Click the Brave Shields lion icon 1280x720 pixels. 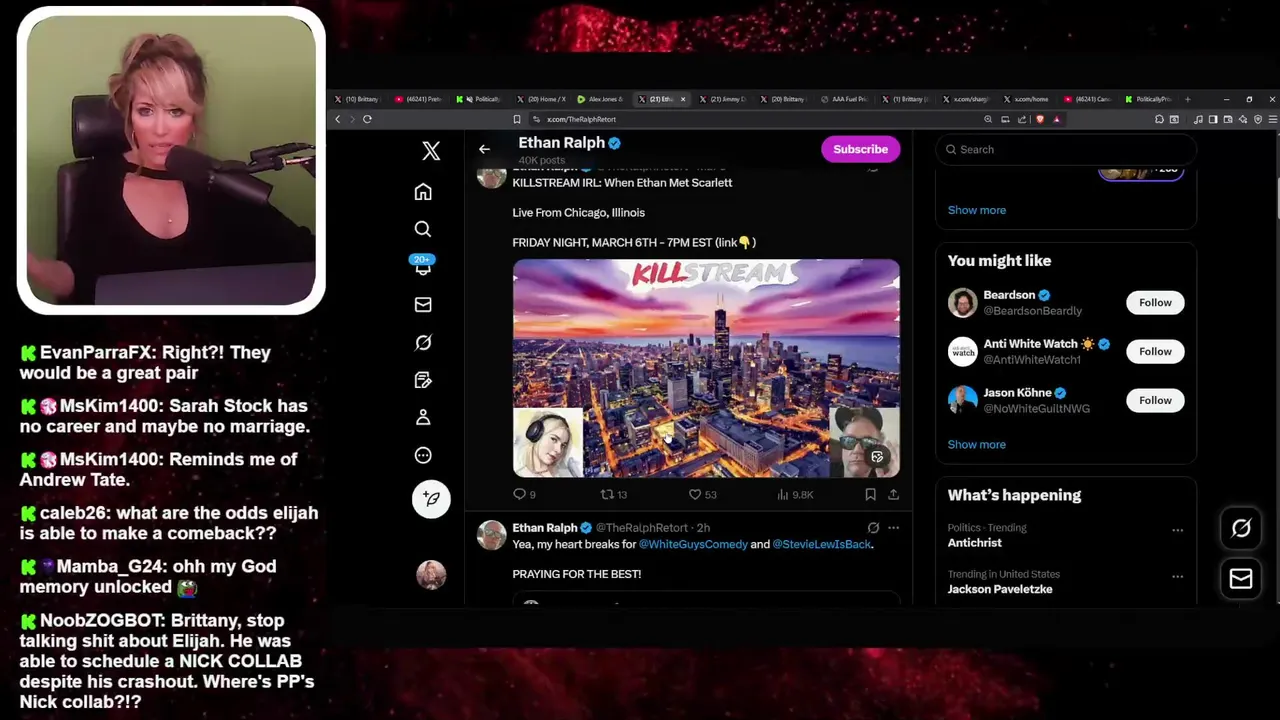click(x=1040, y=119)
